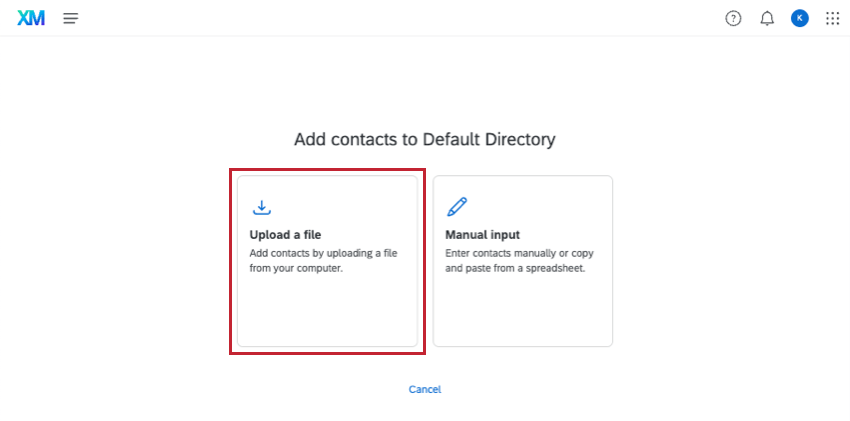View notifications via the bell icon

(767, 18)
